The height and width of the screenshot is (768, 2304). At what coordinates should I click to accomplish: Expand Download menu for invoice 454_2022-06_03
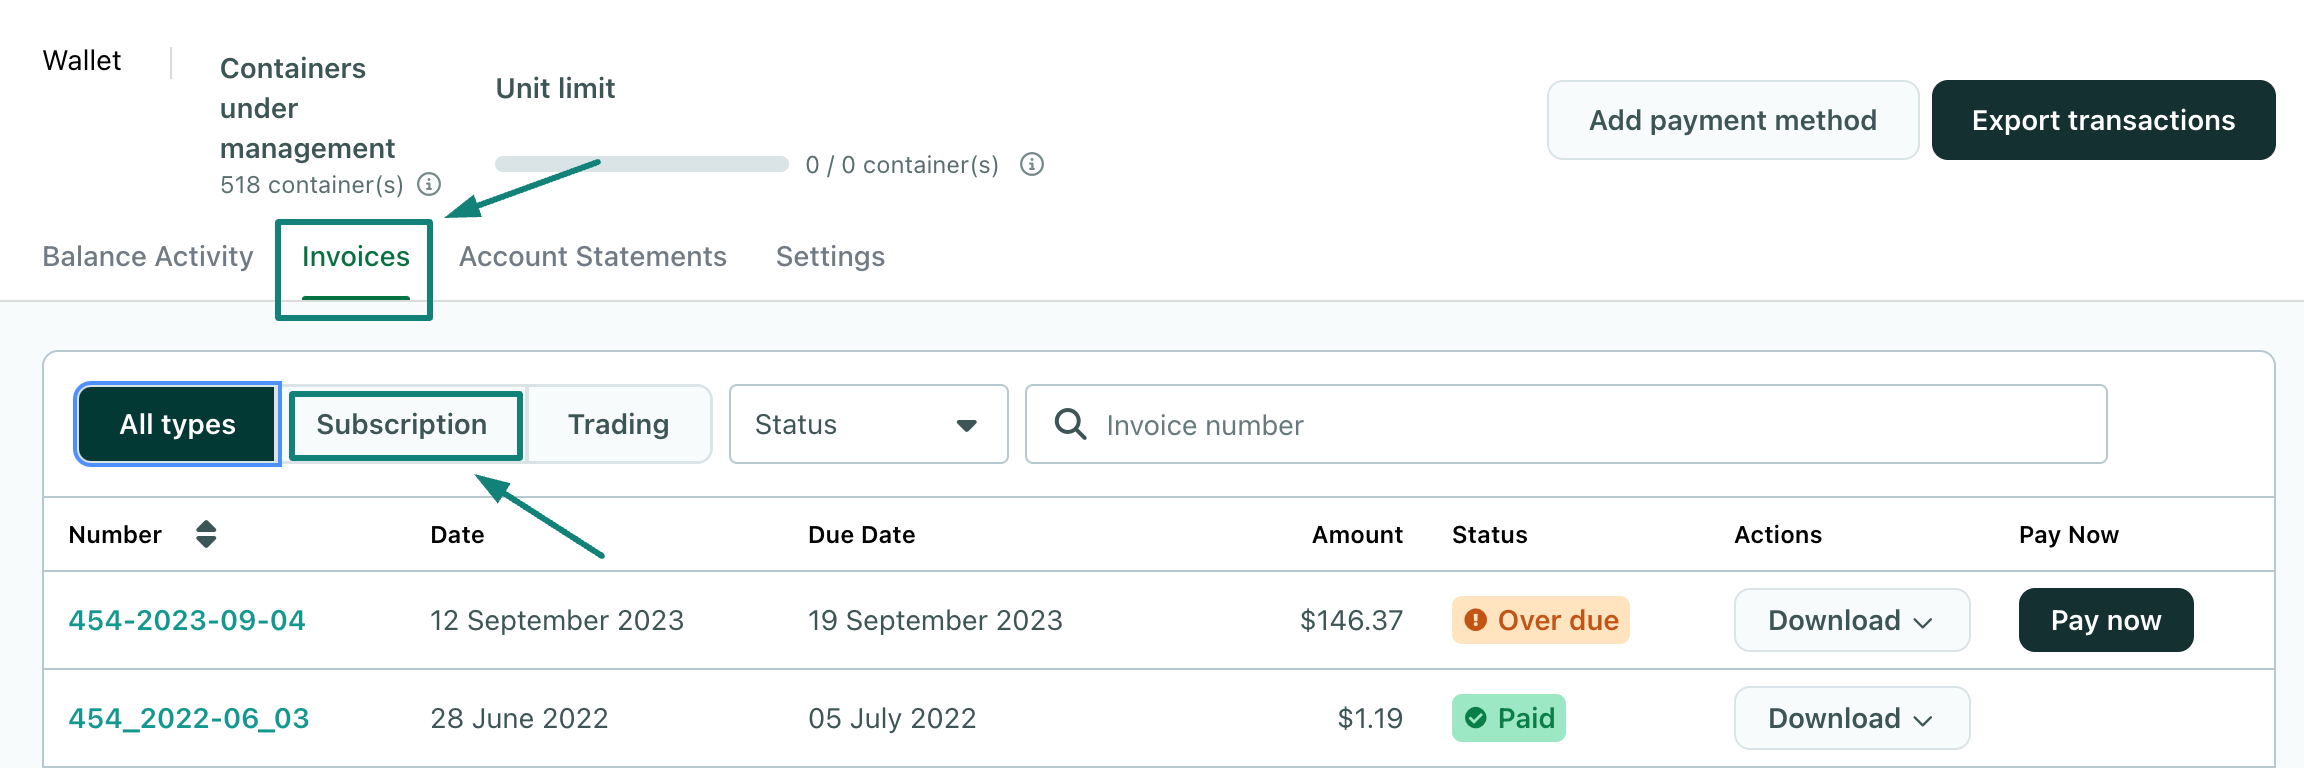tap(1851, 718)
